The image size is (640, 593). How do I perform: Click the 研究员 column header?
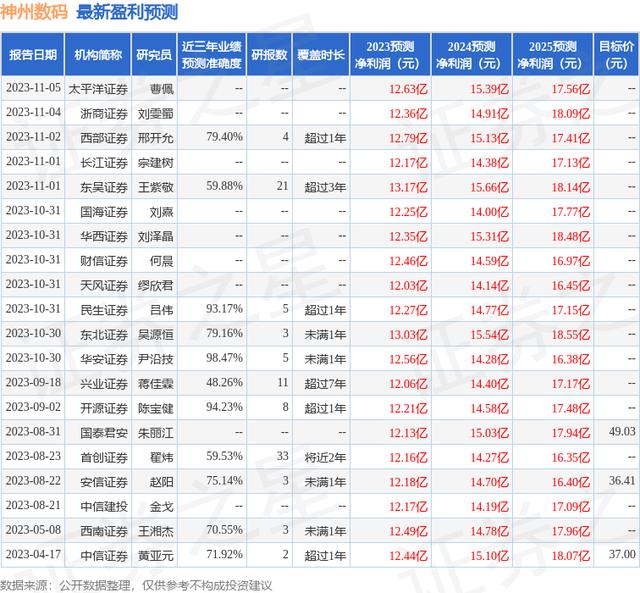click(x=154, y=55)
